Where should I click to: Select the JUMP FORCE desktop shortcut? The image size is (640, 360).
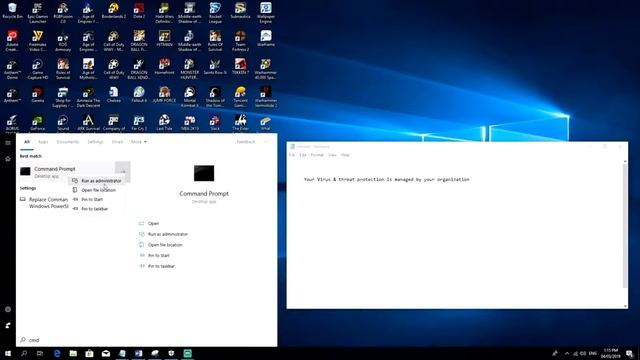tap(164, 95)
